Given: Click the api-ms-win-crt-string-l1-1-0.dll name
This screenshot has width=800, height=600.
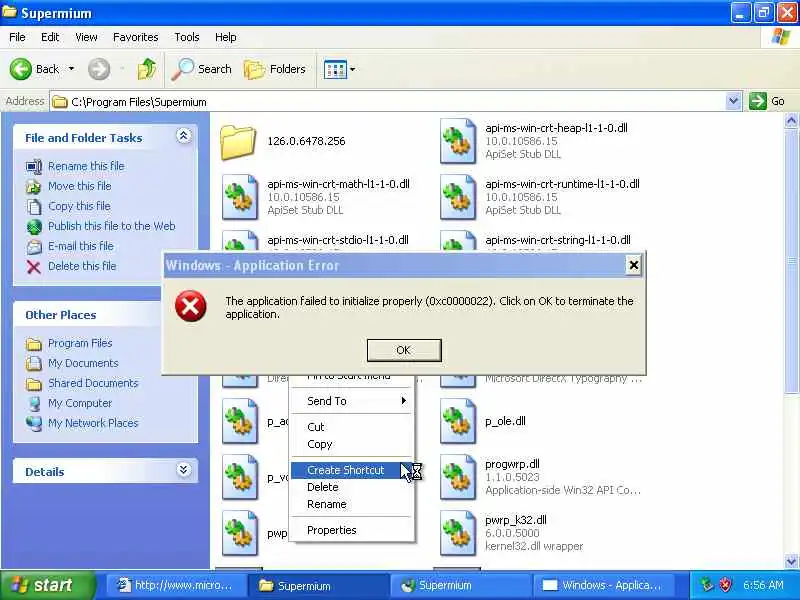Looking at the screenshot, I should click(x=558, y=240).
